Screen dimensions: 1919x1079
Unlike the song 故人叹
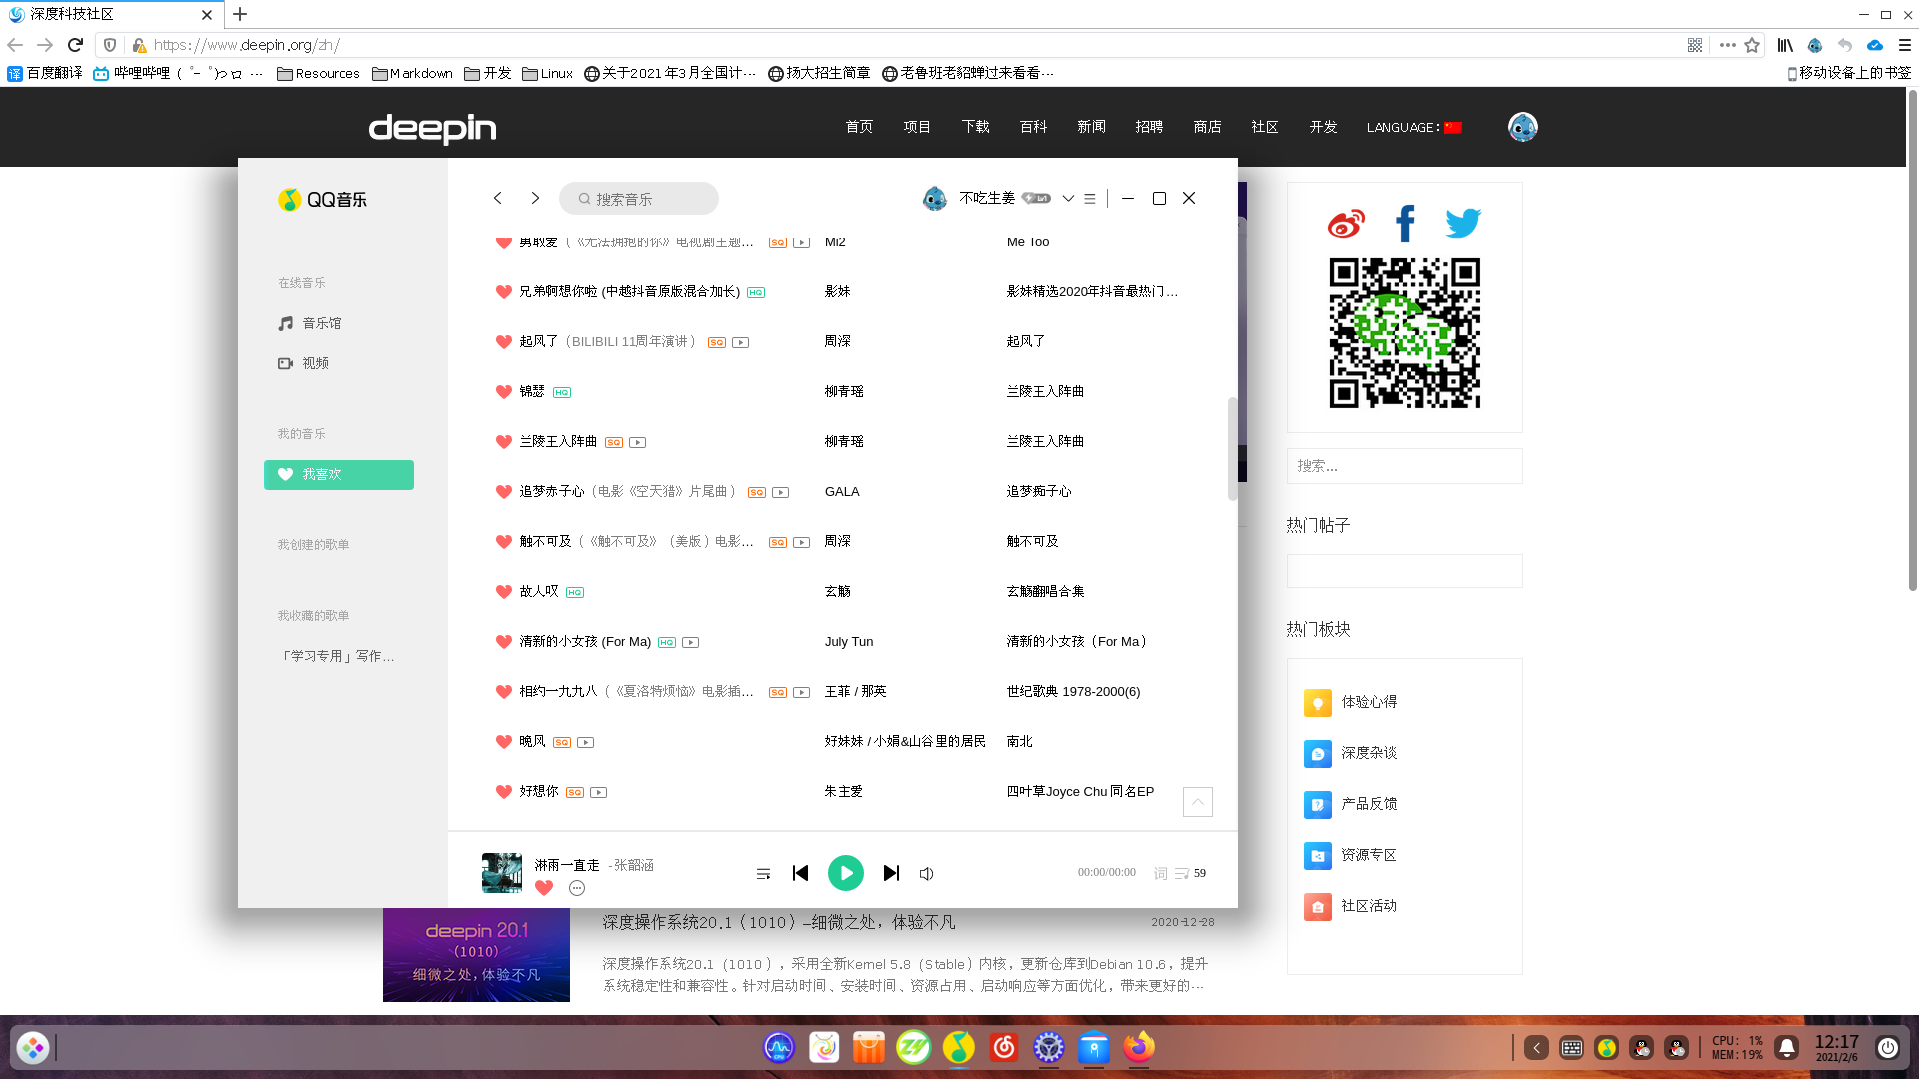pos(504,591)
